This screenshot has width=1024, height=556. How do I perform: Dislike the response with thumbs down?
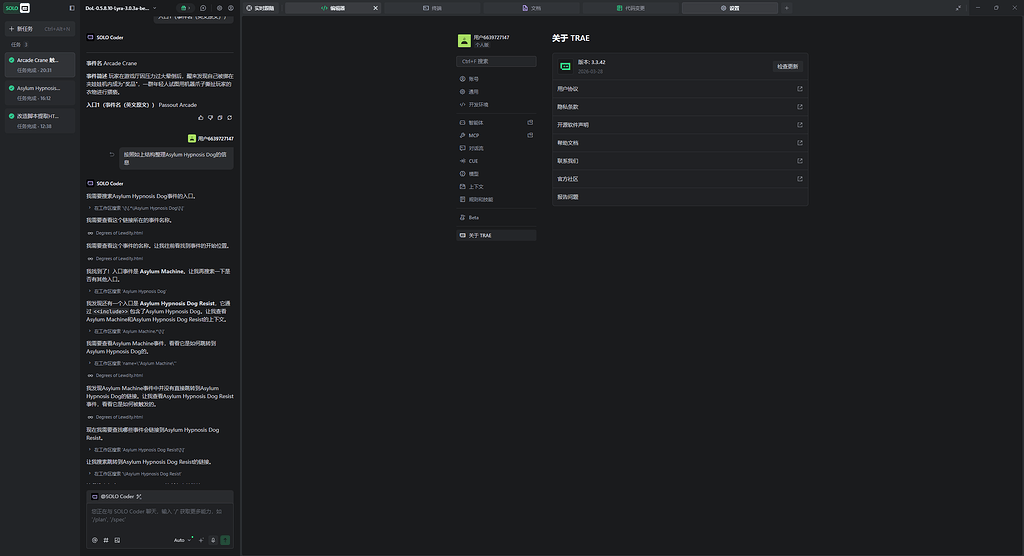point(210,118)
